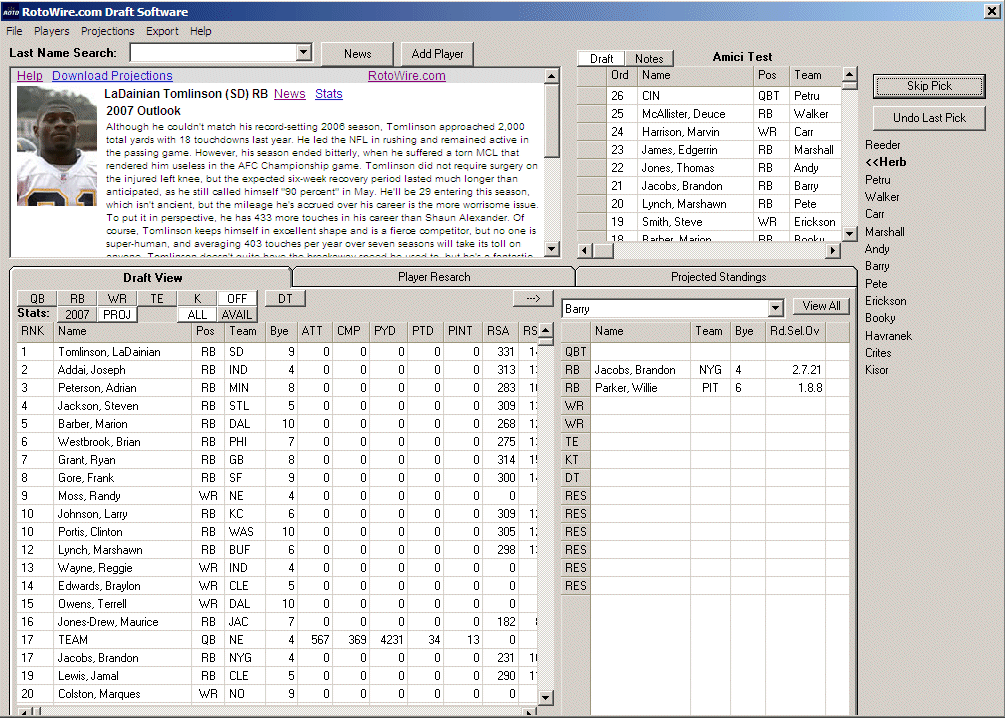Viewport: 1005px width, 718px height.
Task: Toggle the WR position filter
Action: 117,299
